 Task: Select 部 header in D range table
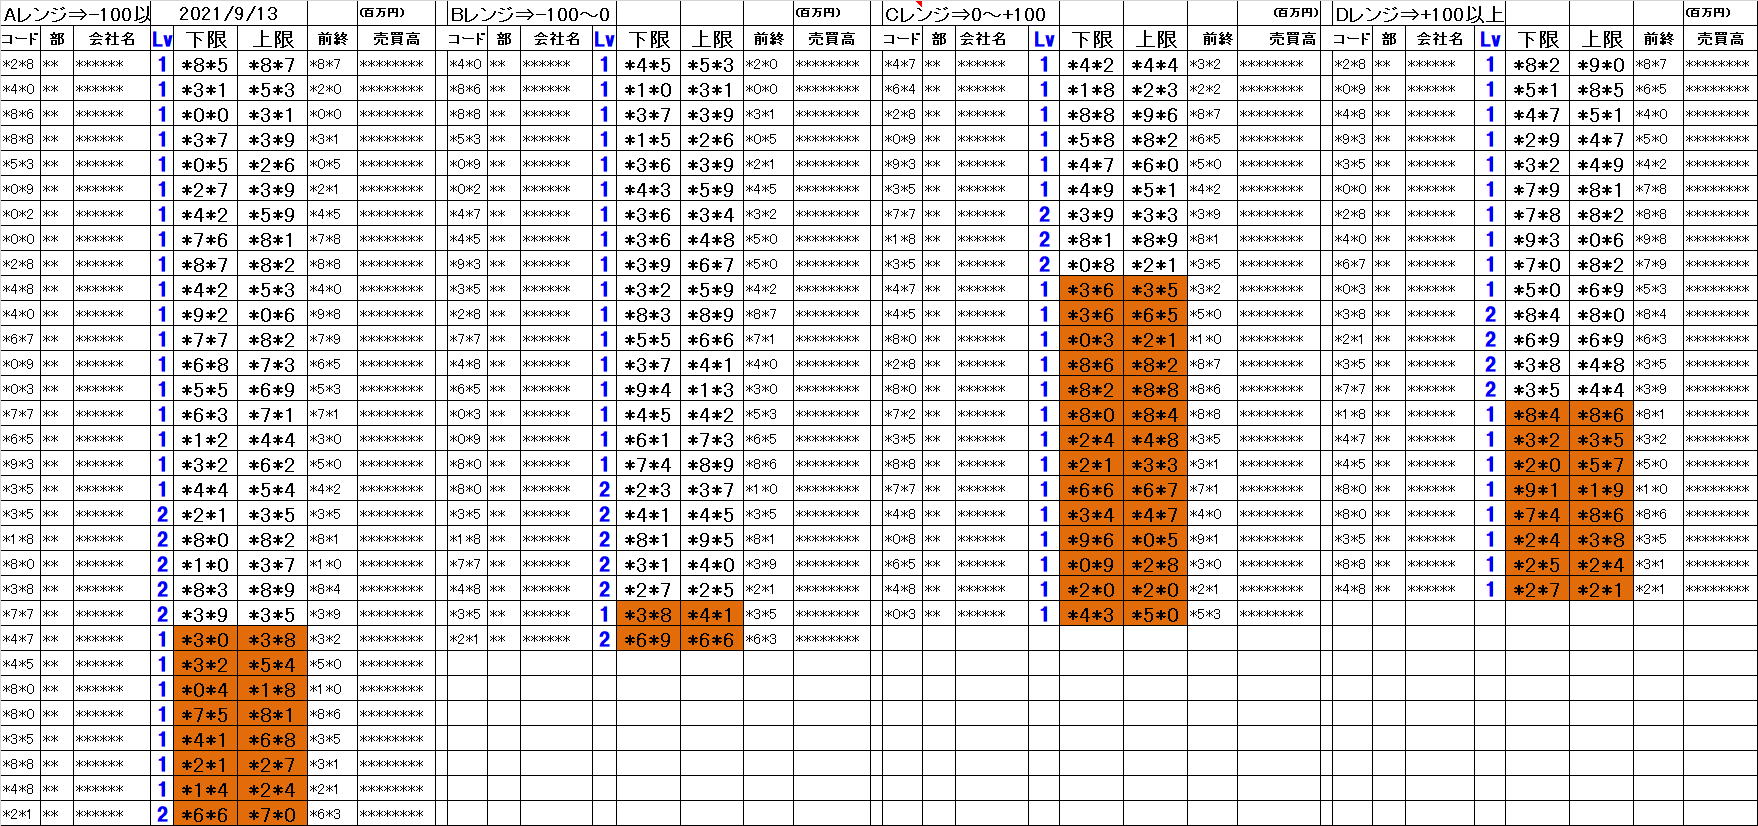tap(1389, 39)
